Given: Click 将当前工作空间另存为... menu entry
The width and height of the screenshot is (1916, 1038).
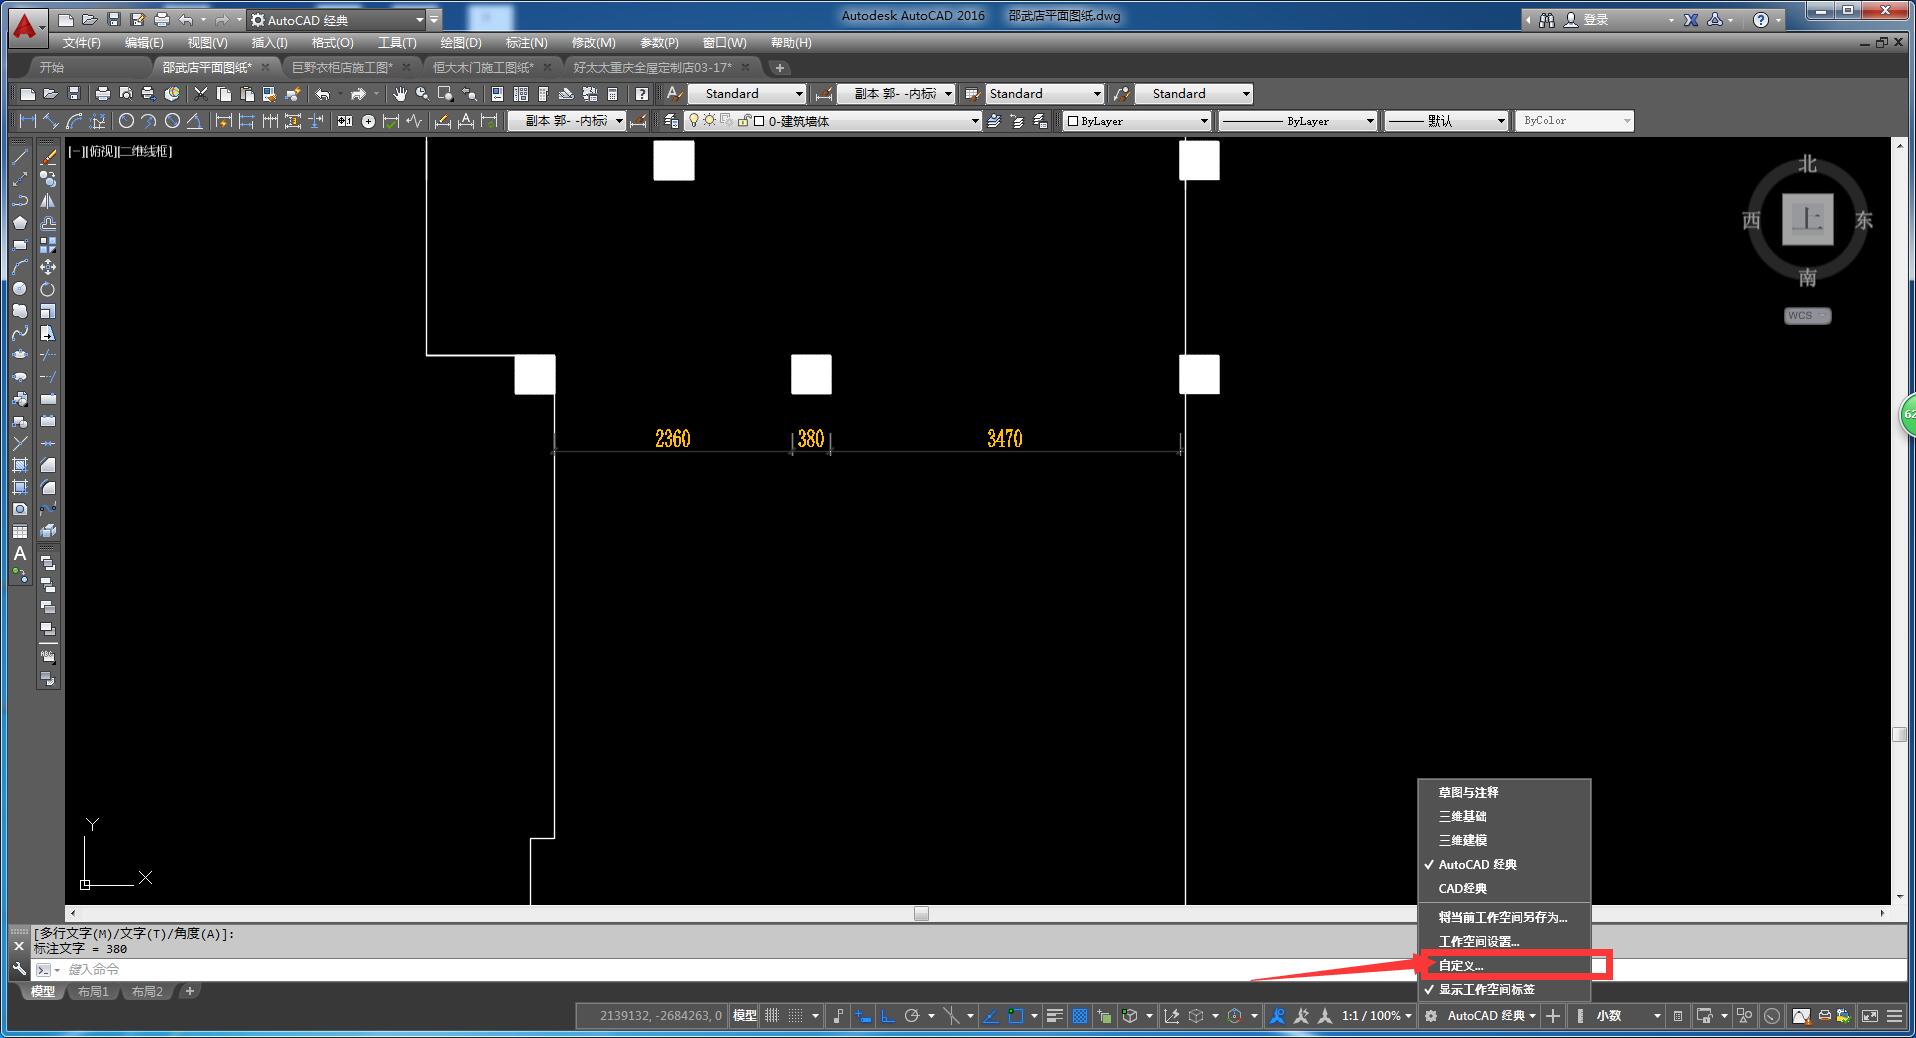Looking at the screenshot, I should [x=1504, y=917].
